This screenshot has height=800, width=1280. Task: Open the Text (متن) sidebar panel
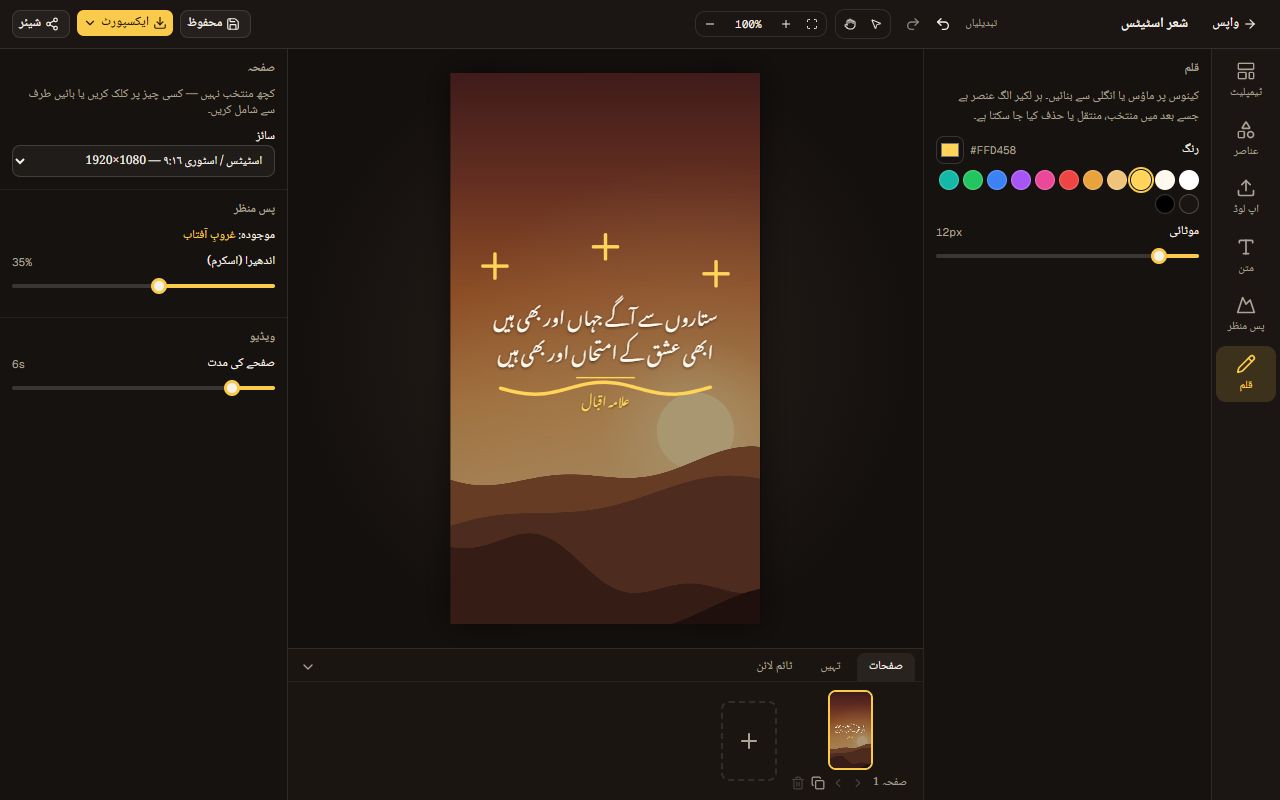click(x=1246, y=255)
